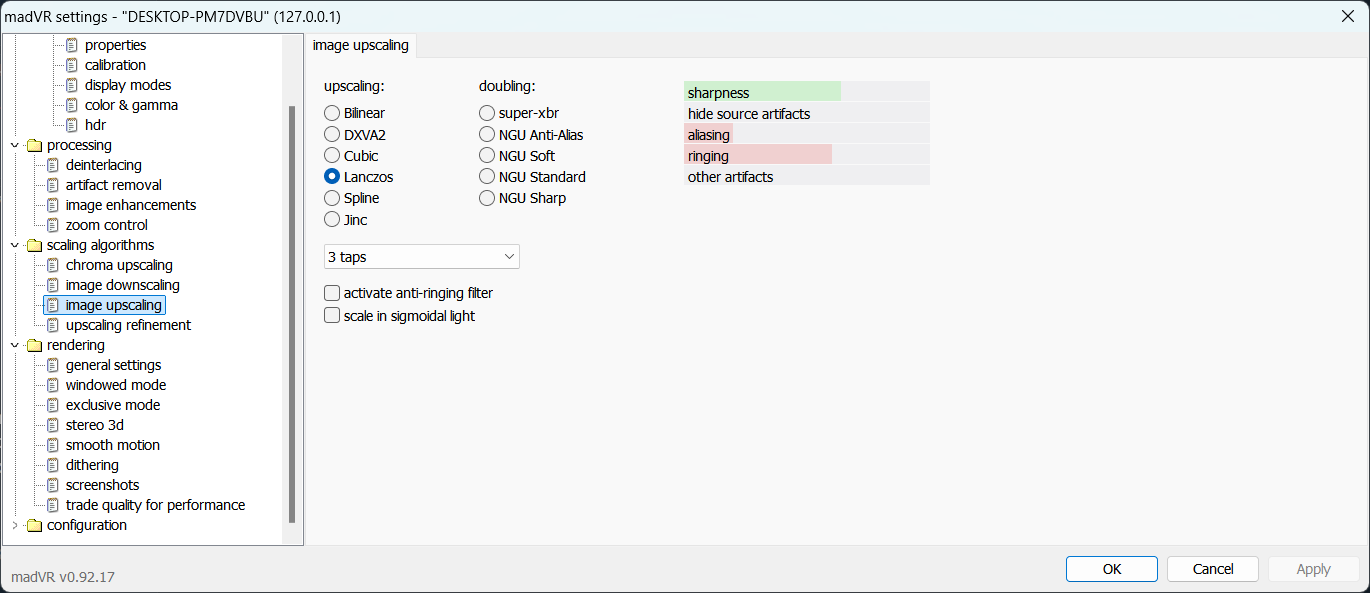The width and height of the screenshot is (1370, 593).
Task: Select the Jinc upscaling radio button
Action: pyautogui.click(x=332, y=219)
